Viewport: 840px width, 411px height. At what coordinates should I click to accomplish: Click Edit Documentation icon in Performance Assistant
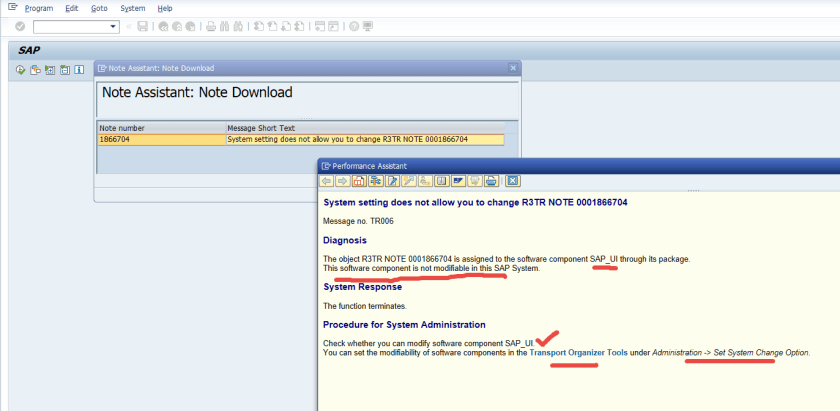tap(393, 181)
